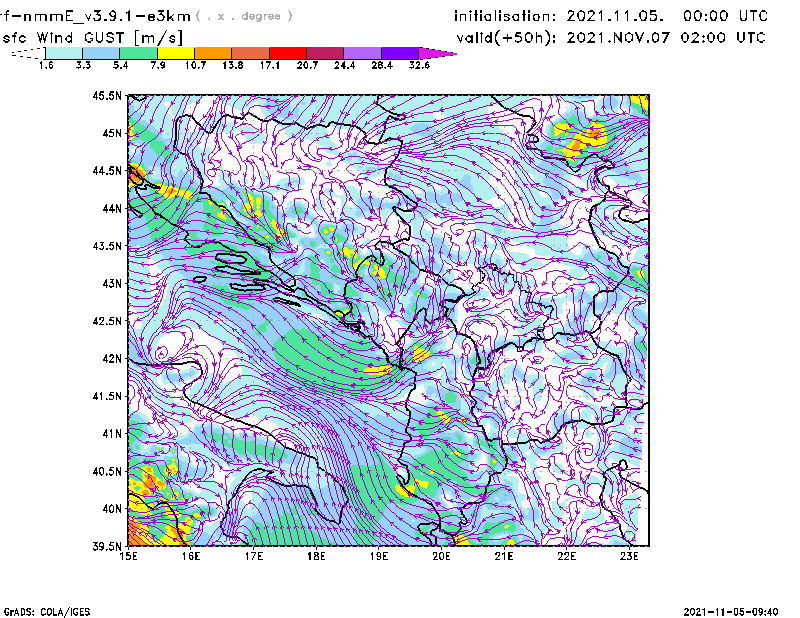Click the yellow 7.9–10.7 legend swatch
The image size is (800, 618).
coord(176,53)
